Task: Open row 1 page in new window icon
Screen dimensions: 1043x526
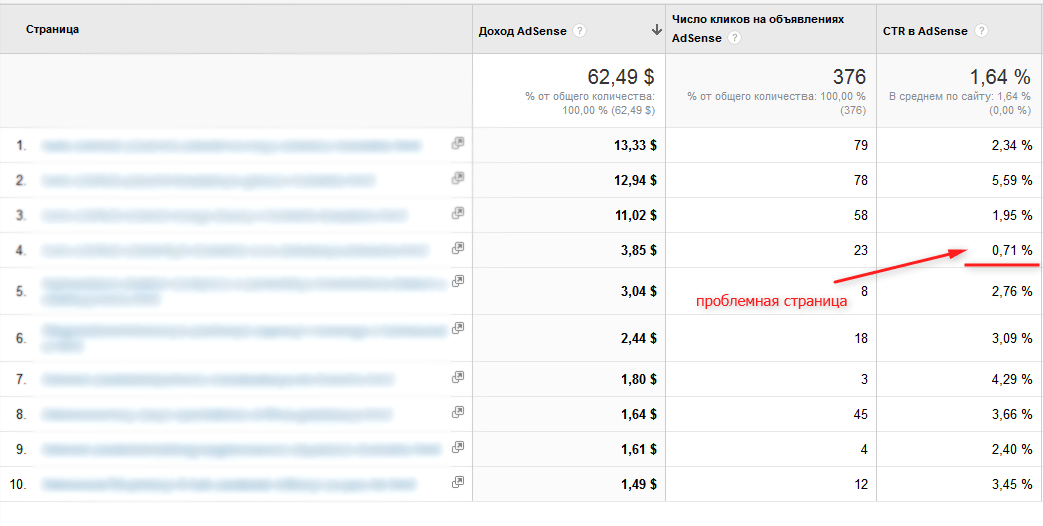Action: tap(458, 144)
